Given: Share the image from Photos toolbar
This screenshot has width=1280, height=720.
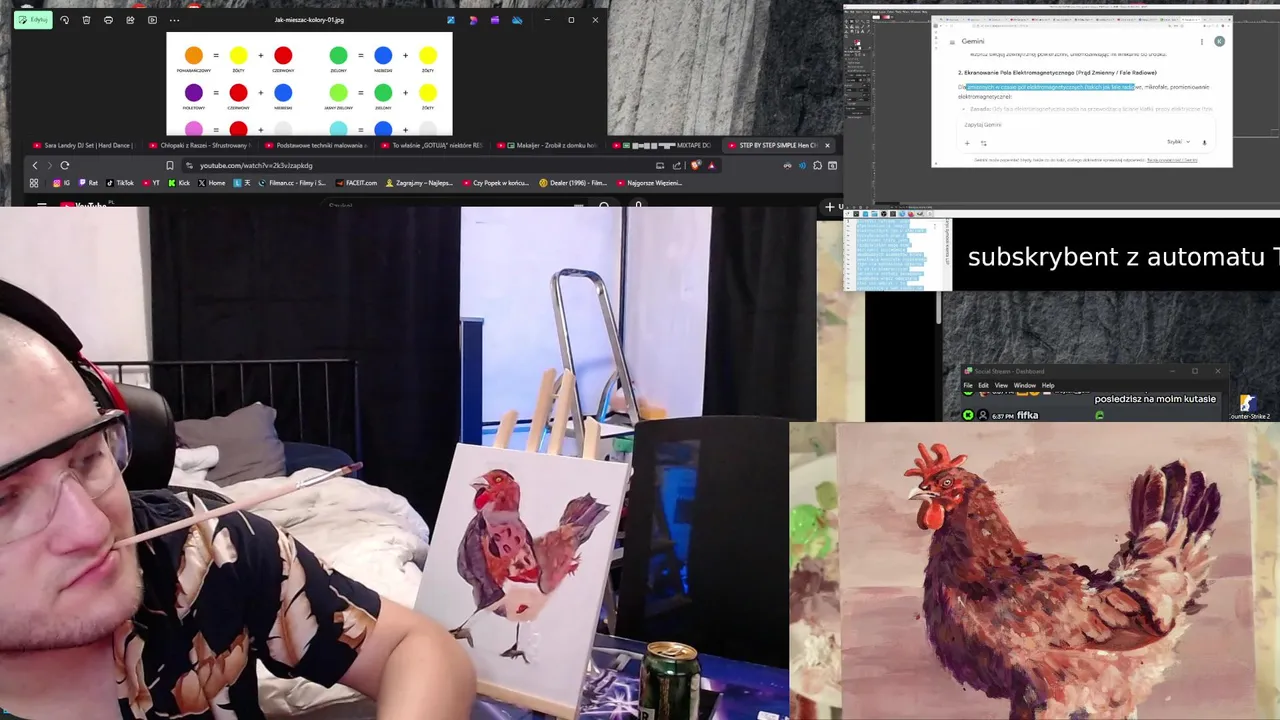Looking at the screenshot, I should tap(130, 20).
